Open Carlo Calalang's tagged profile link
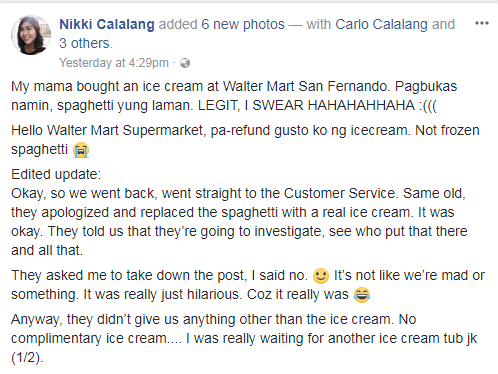 (x=381, y=24)
